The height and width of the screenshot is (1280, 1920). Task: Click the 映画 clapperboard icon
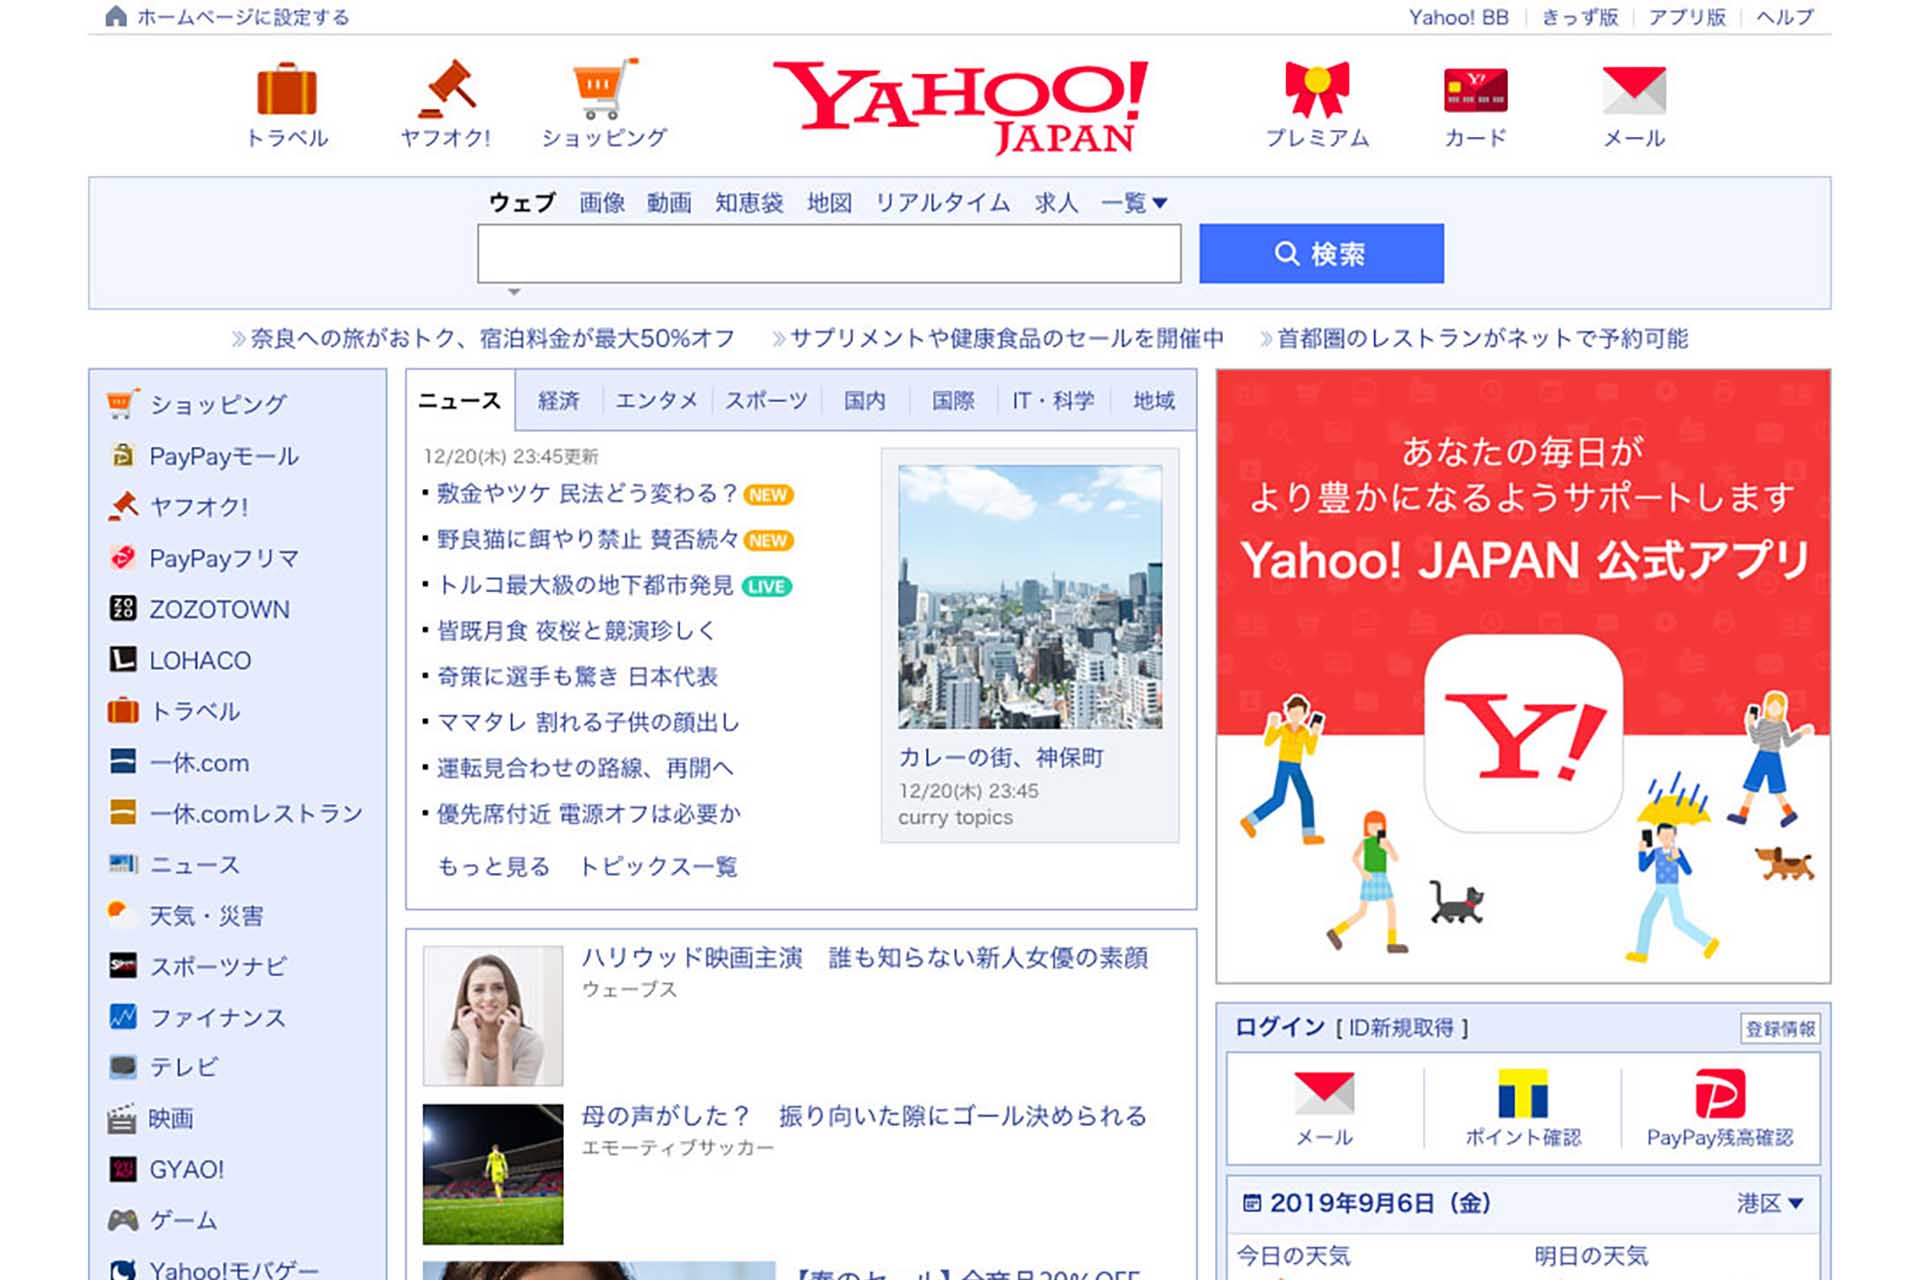tap(122, 1118)
